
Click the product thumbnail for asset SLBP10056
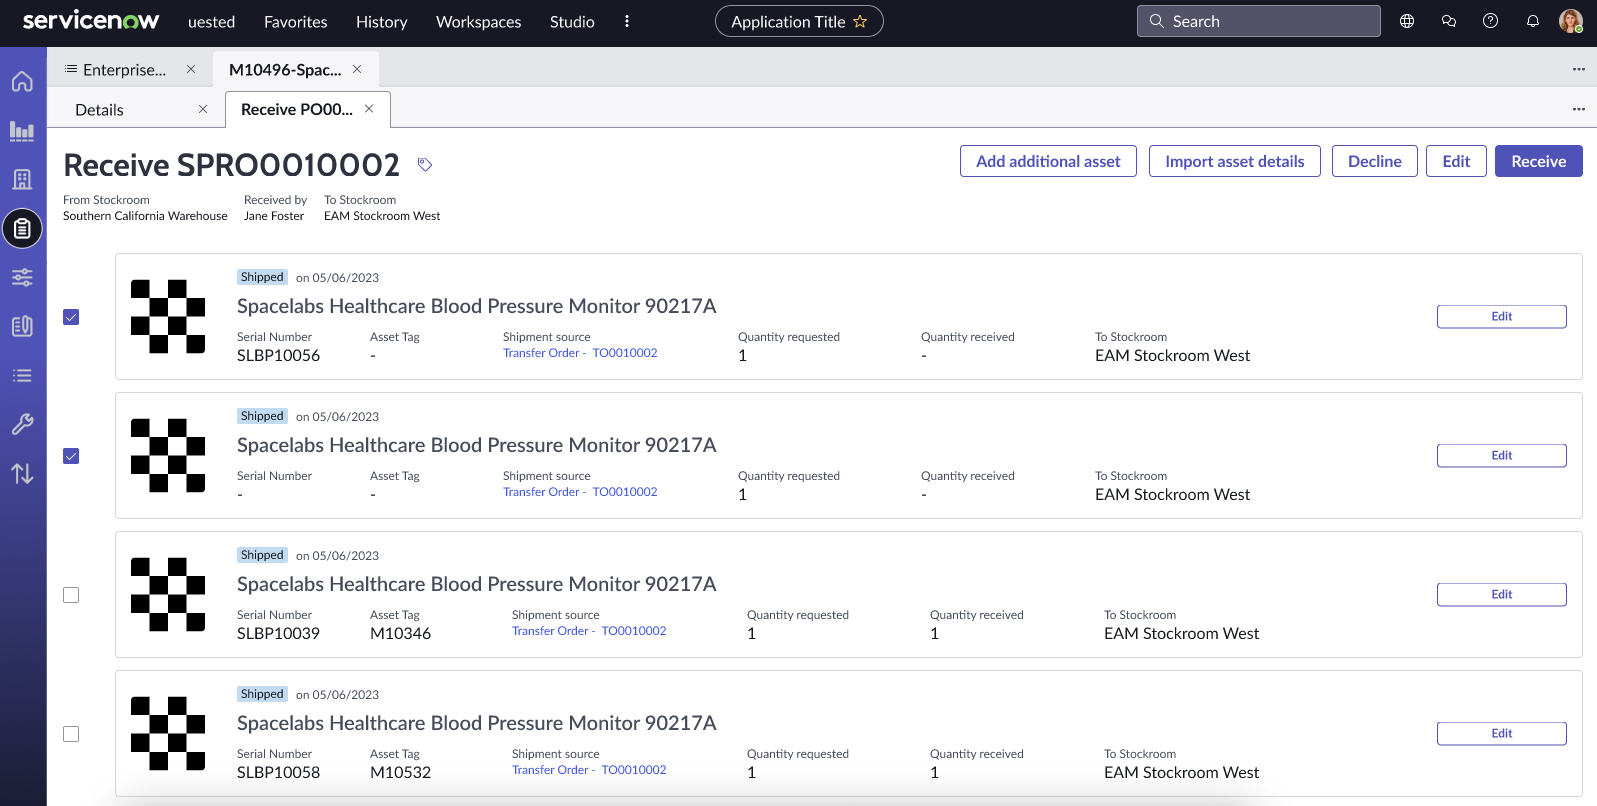(168, 316)
